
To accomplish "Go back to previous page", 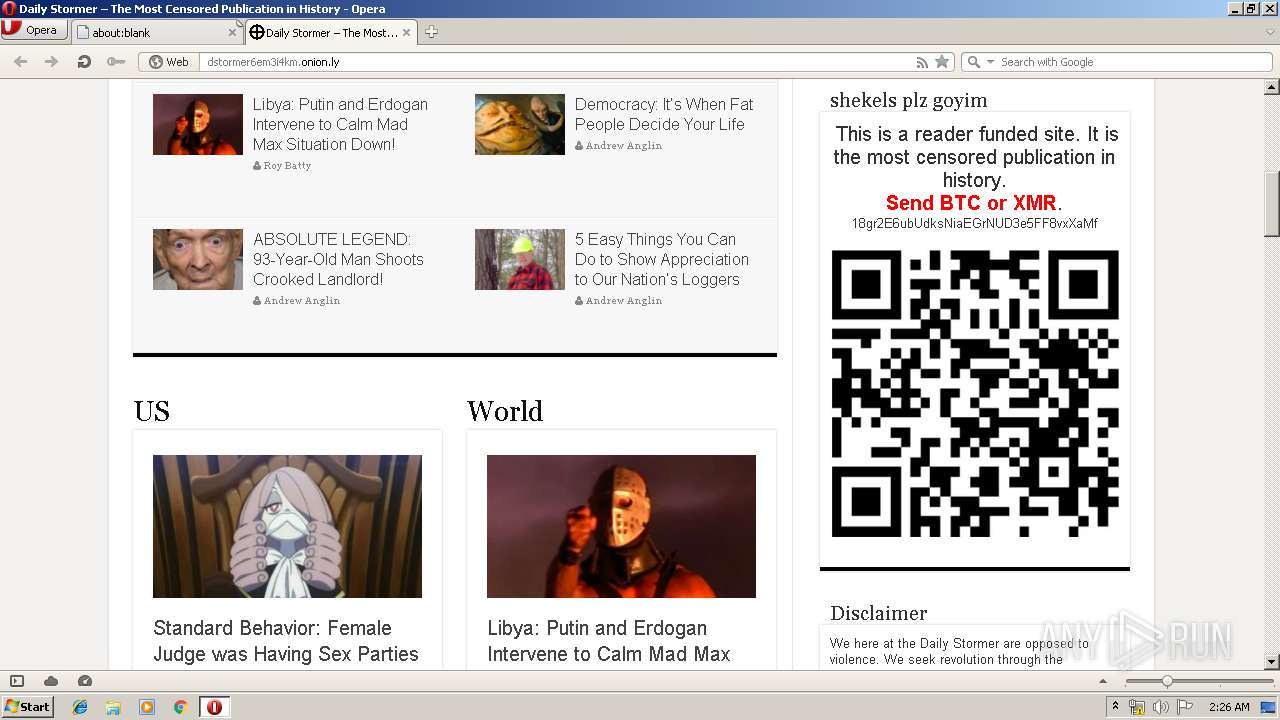I will pyautogui.click(x=20, y=61).
